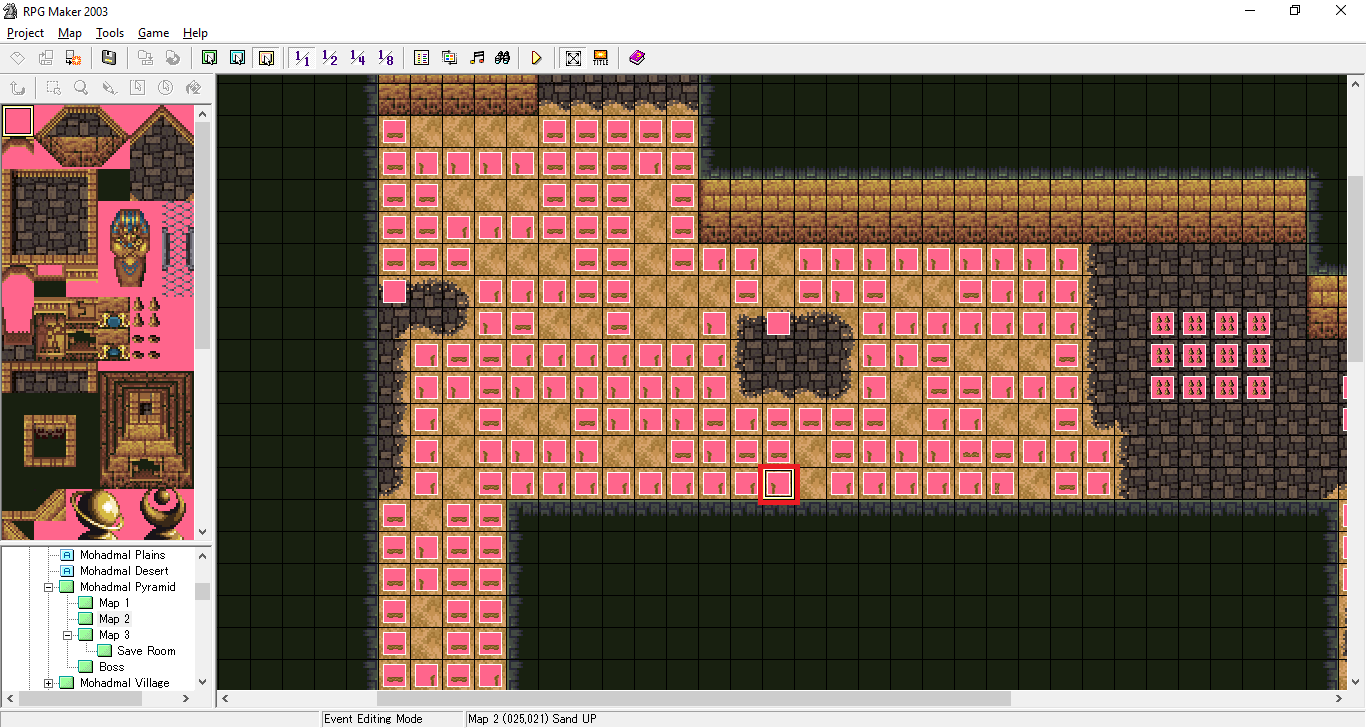1366x728 pixels.
Task: Choose the Ellipse draw tool
Action: pyautogui.click(x=166, y=87)
